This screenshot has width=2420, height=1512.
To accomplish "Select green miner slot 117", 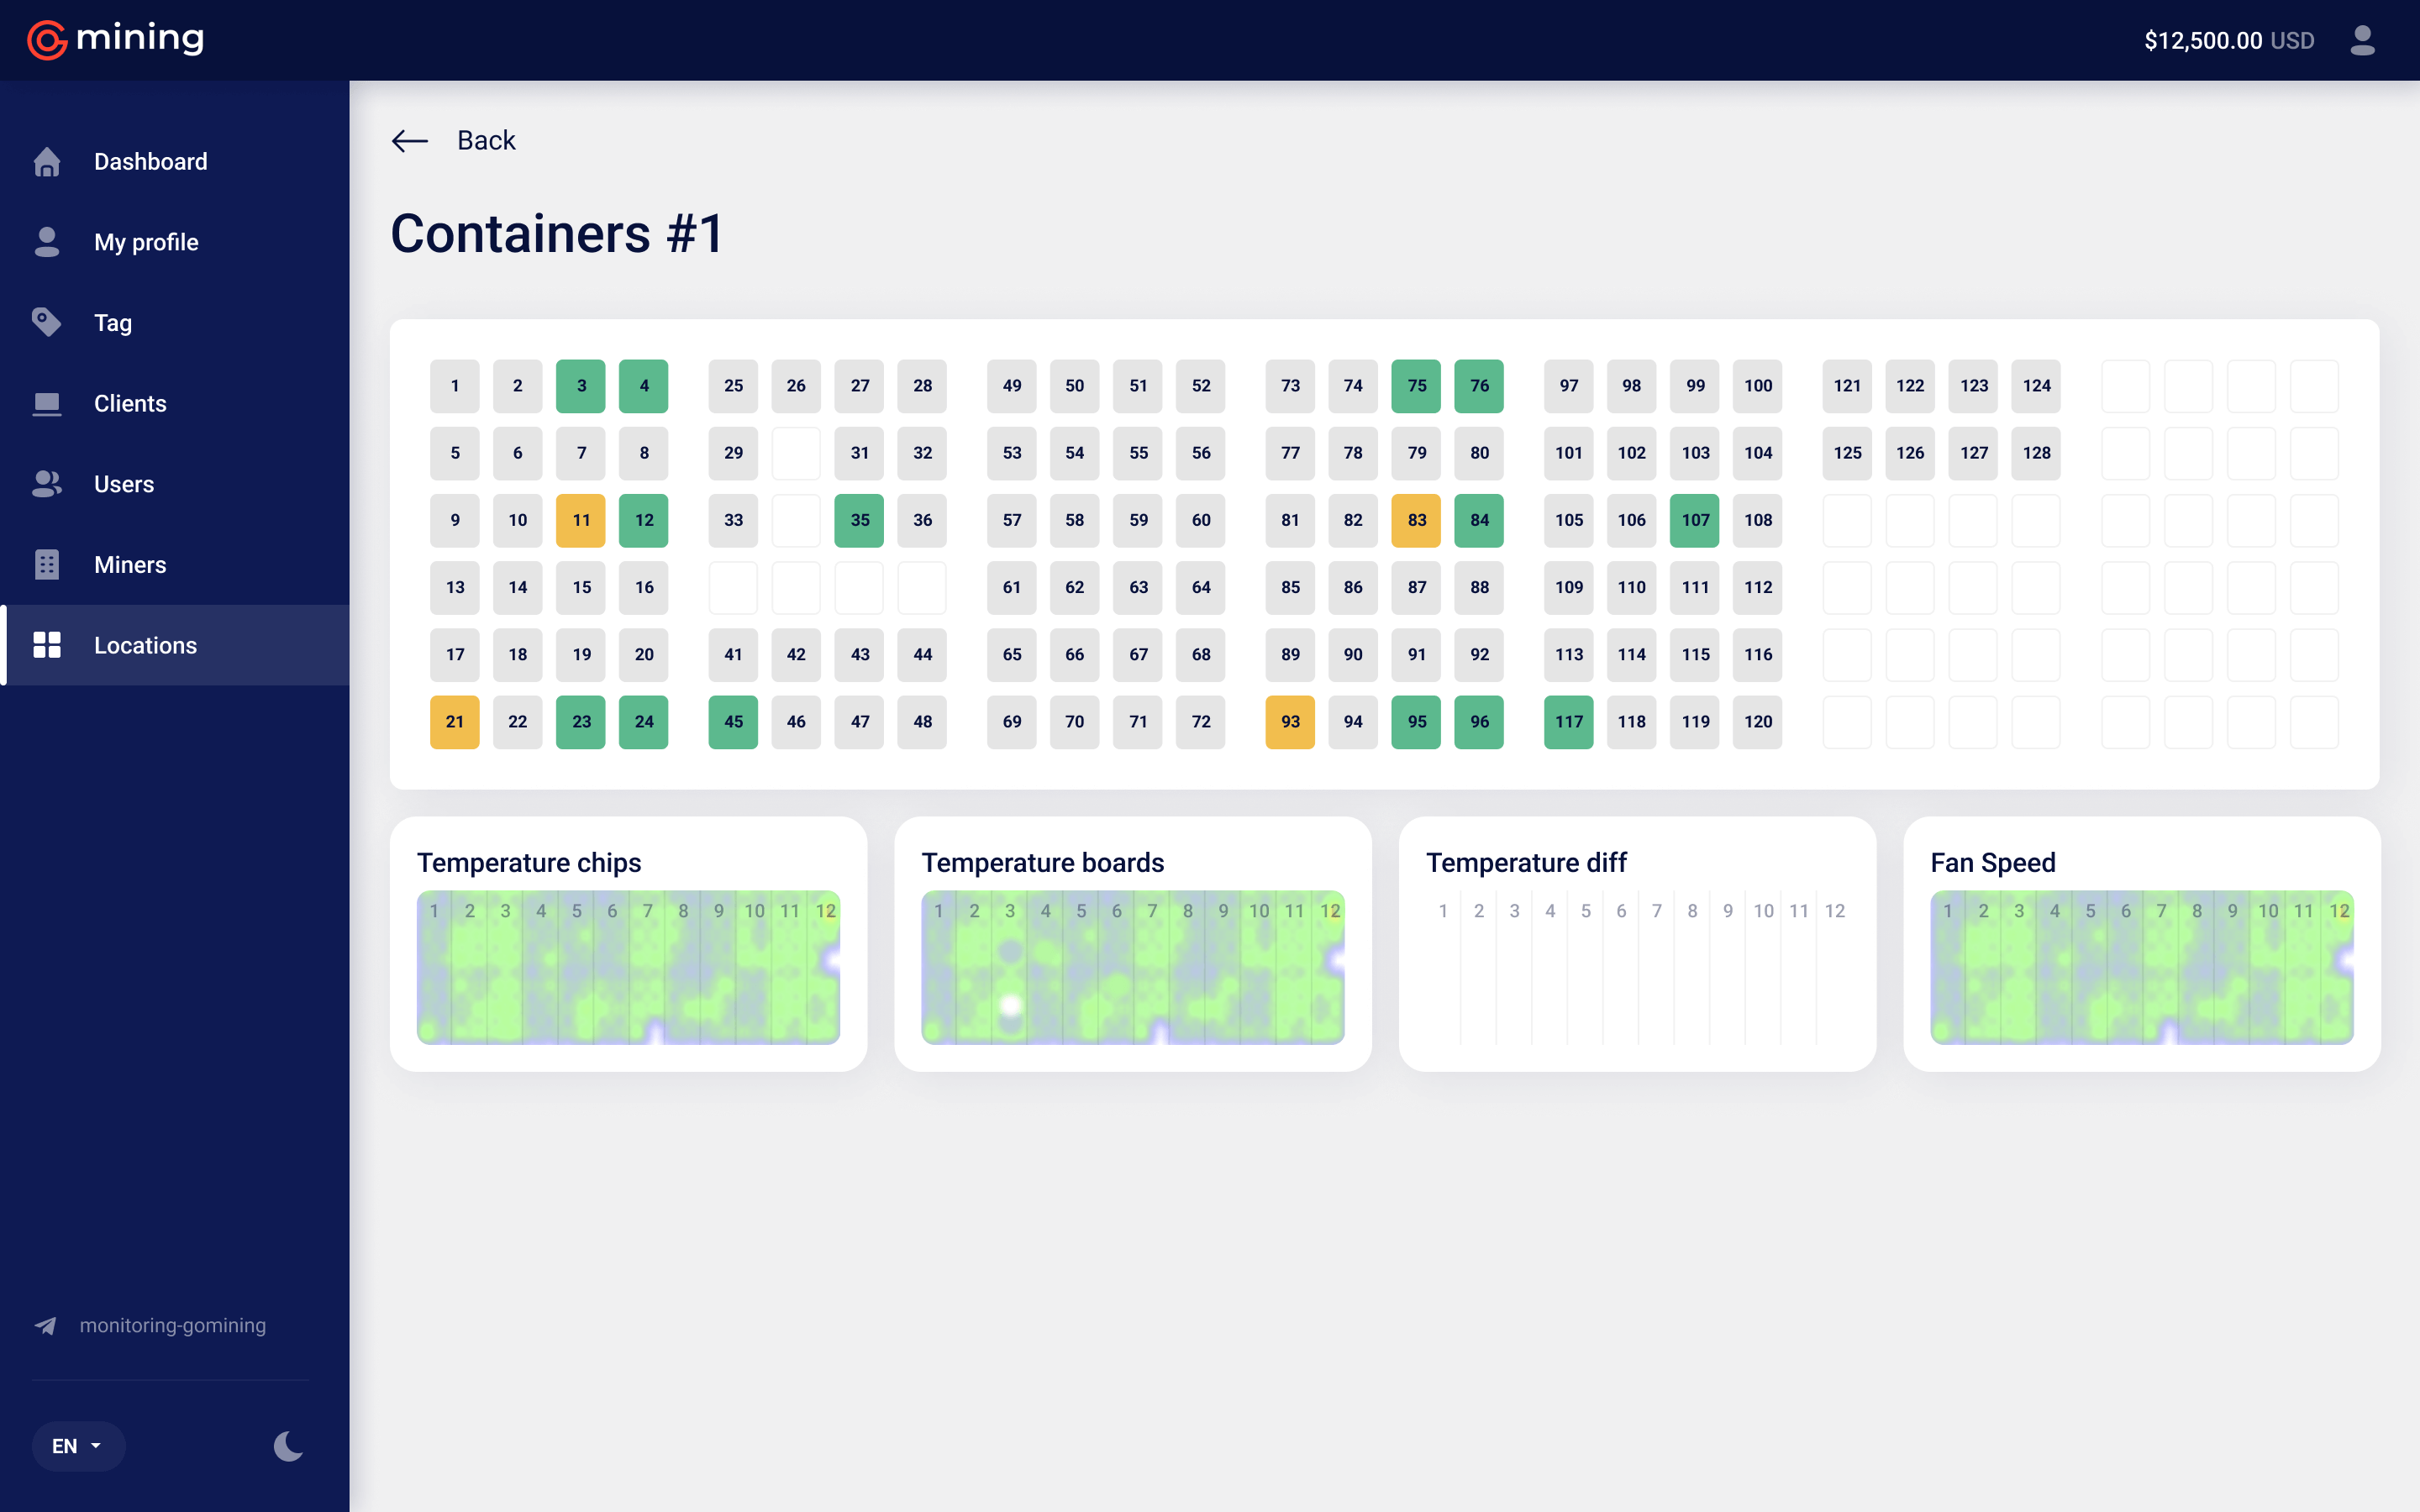I will 1569,722.
